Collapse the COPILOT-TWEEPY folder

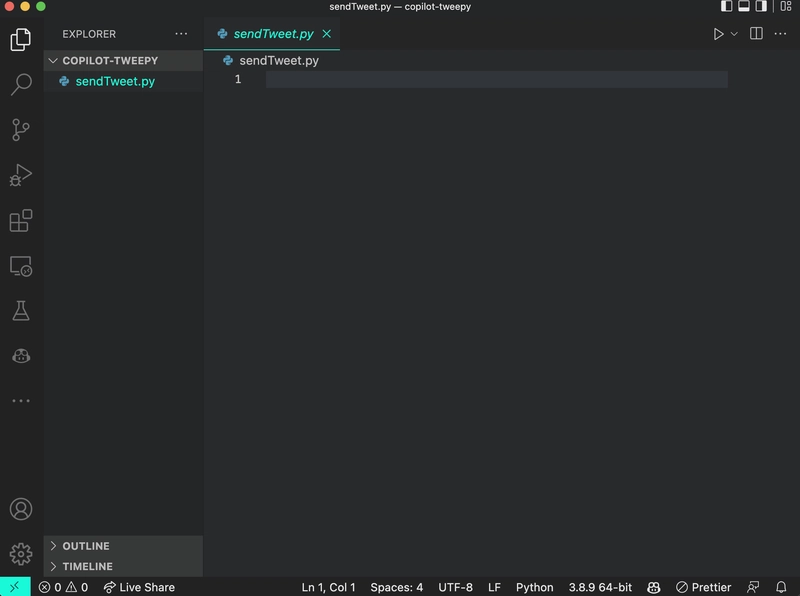110,60
